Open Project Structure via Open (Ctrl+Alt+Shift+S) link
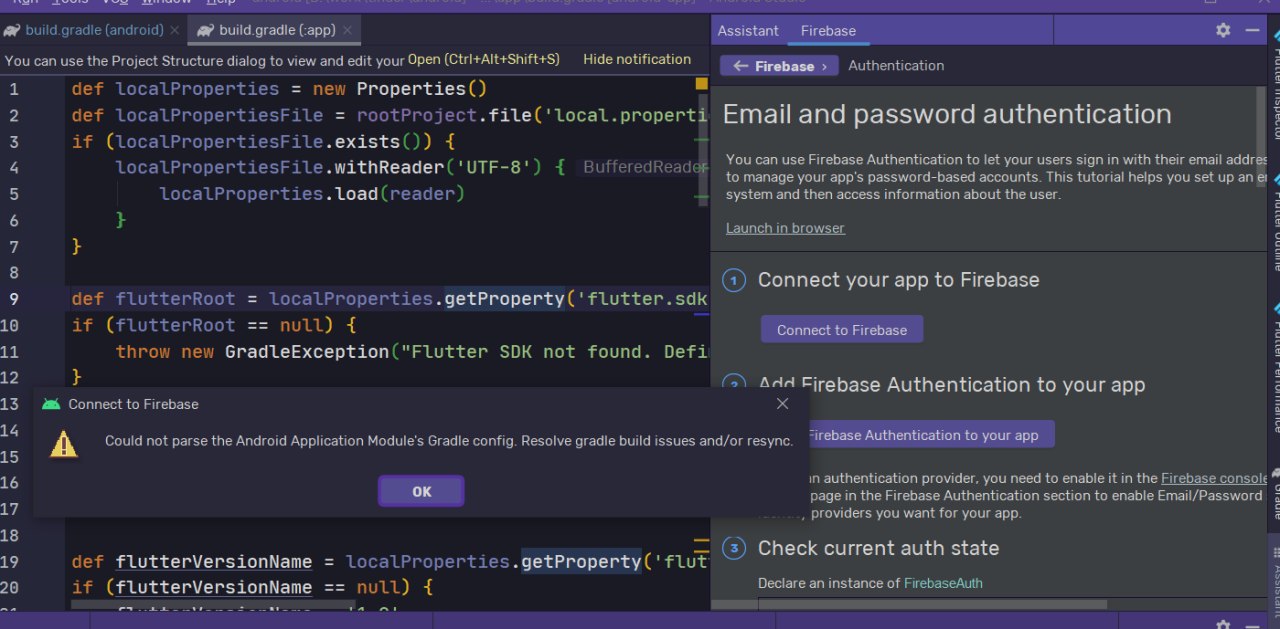 [483, 59]
